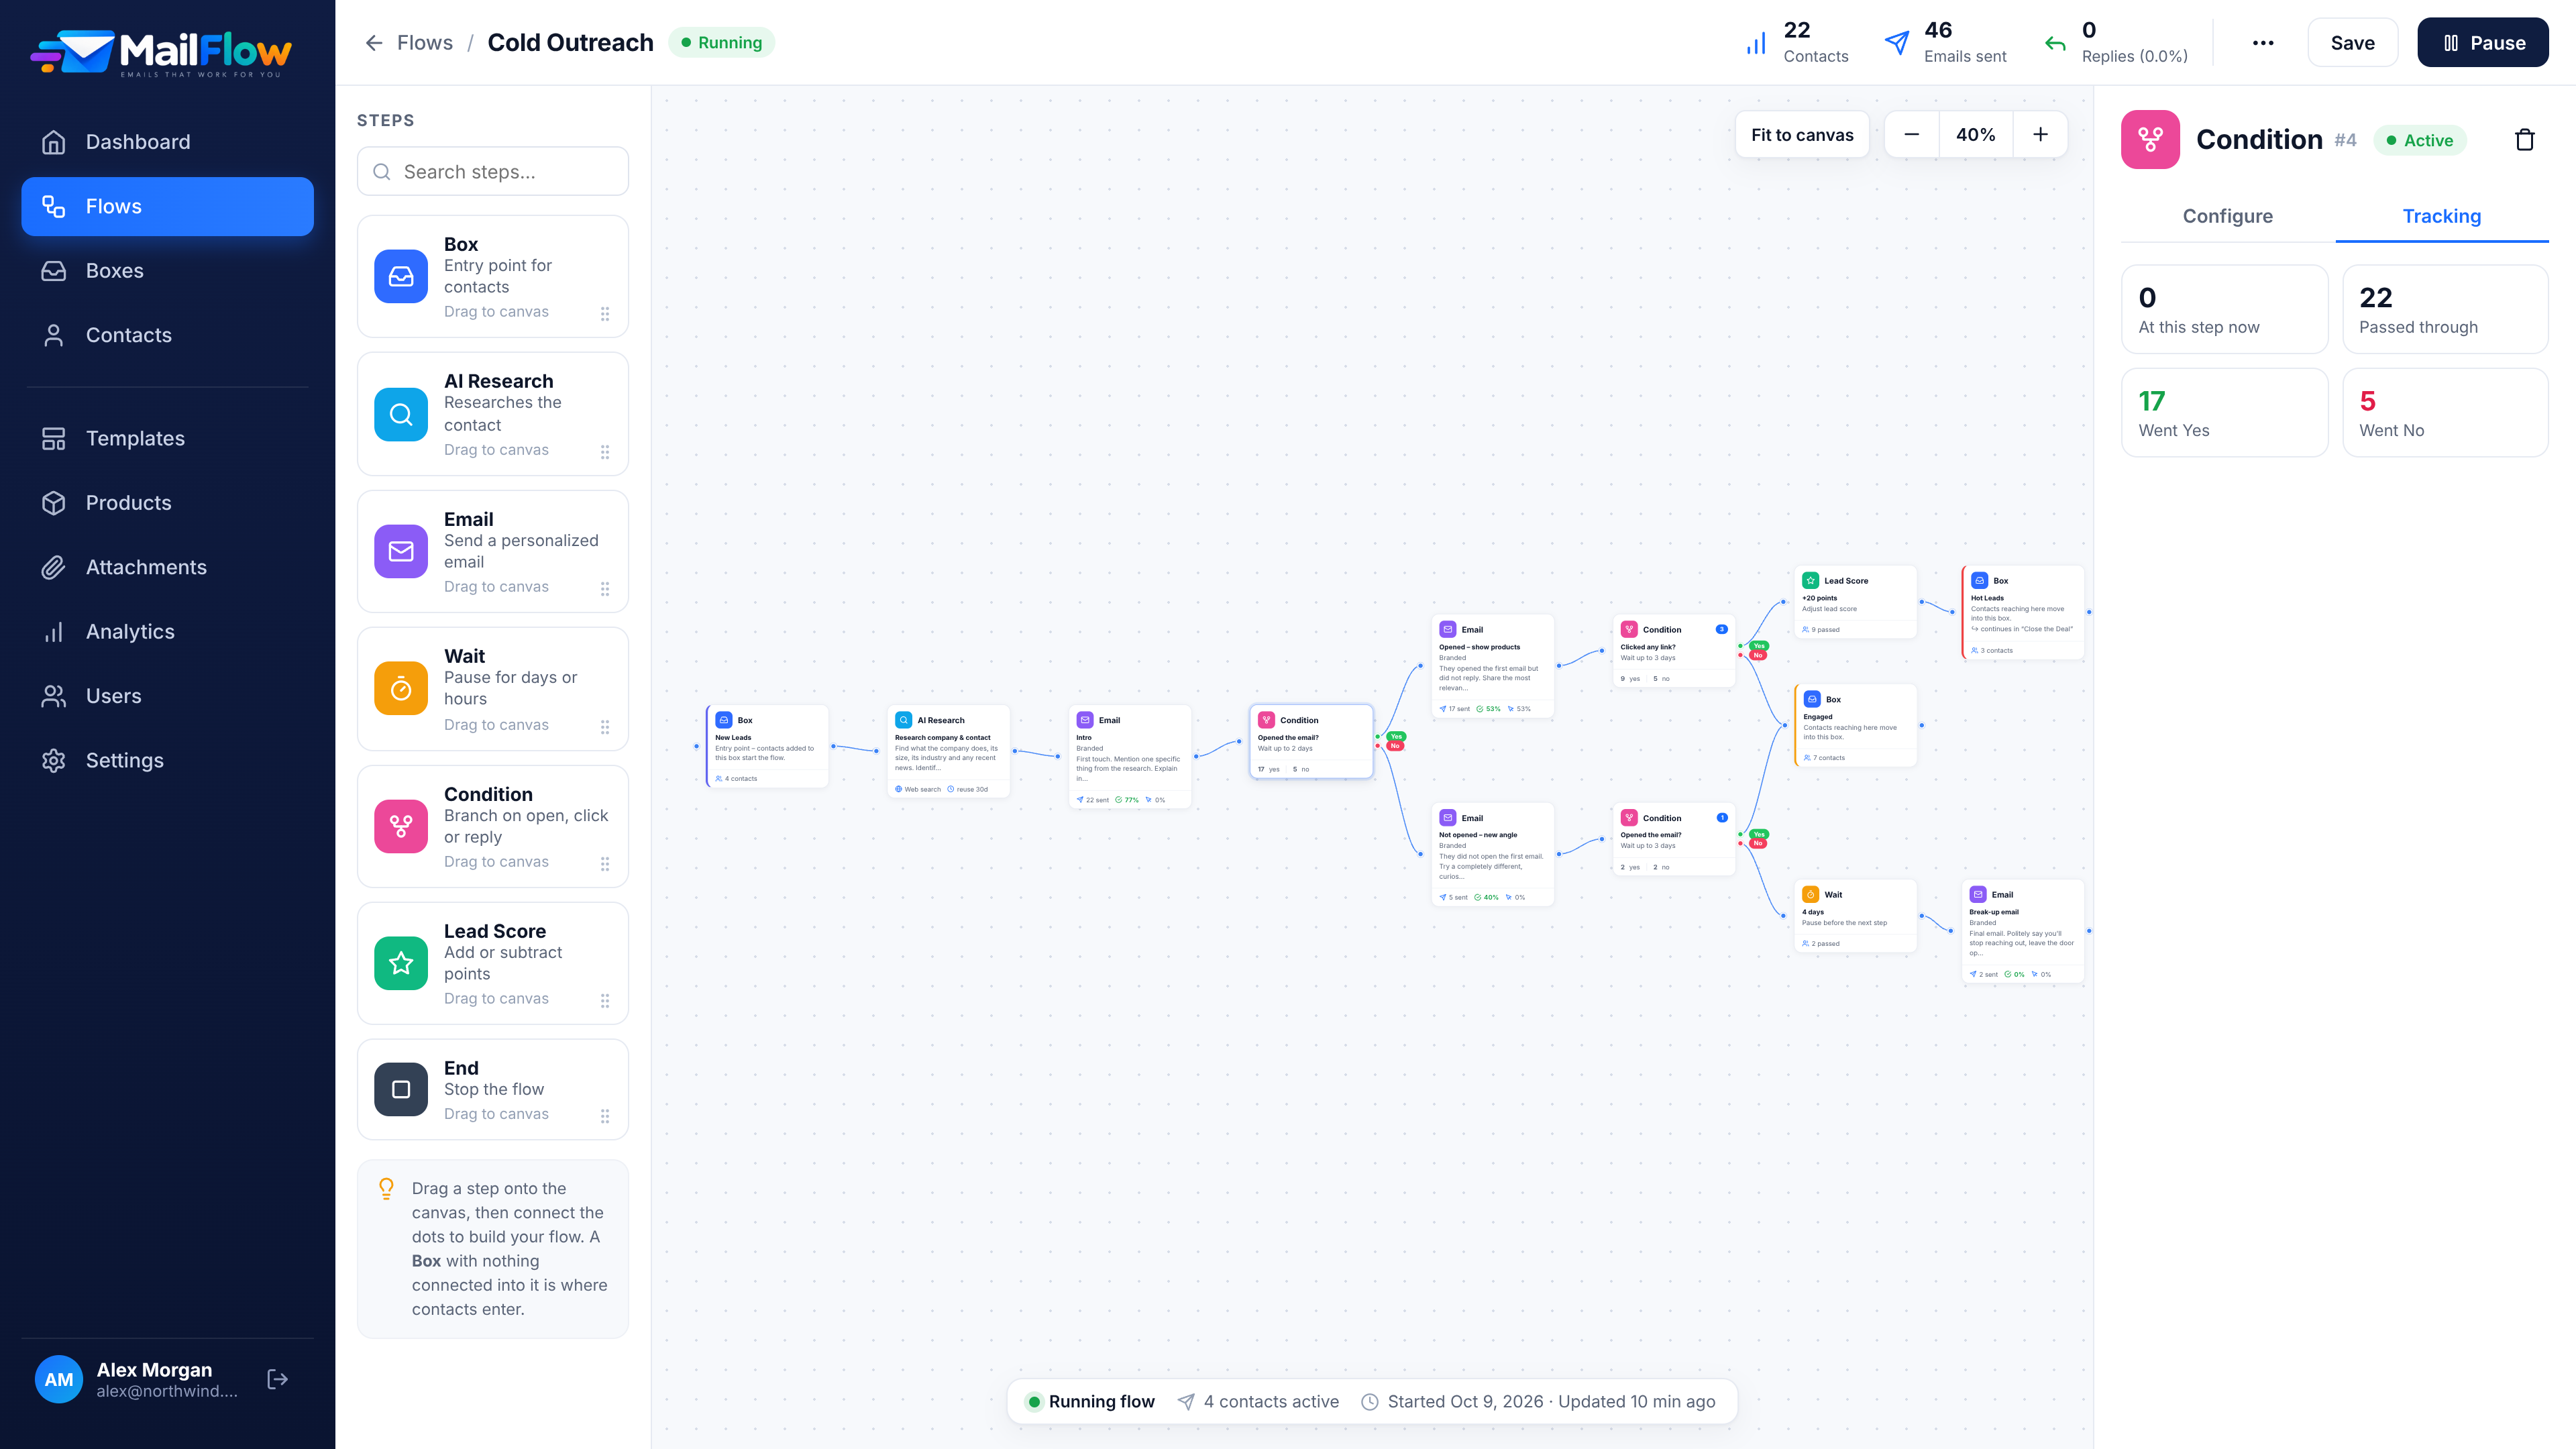The image size is (2576, 1449).
Task: Switch to the Configure tab
Action: 2228,216
